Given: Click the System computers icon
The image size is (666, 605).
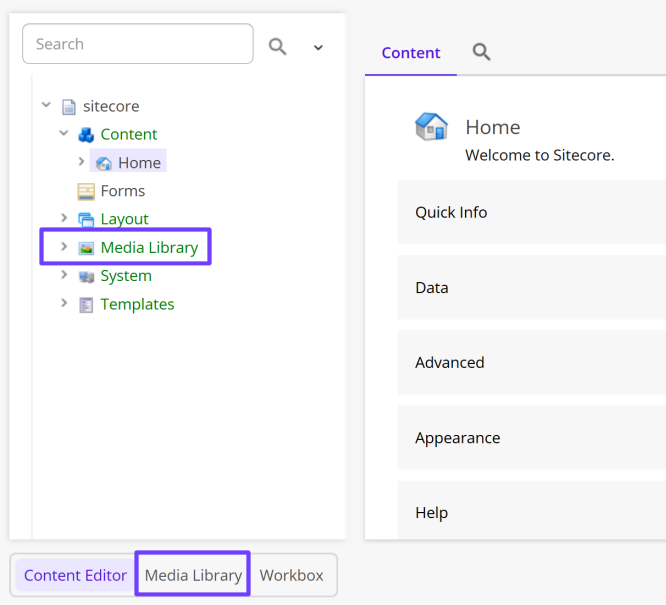Looking at the screenshot, I should (x=86, y=277).
